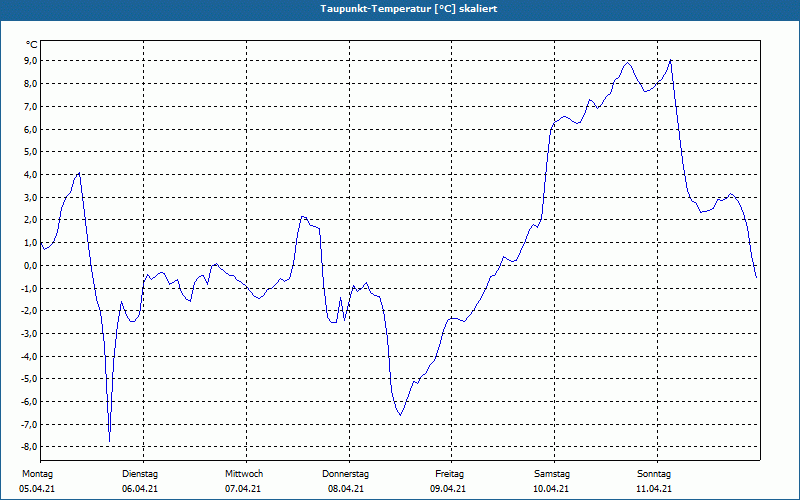Click the date 06.04.21
The height and width of the screenshot is (500, 800).
pyautogui.click(x=140, y=489)
